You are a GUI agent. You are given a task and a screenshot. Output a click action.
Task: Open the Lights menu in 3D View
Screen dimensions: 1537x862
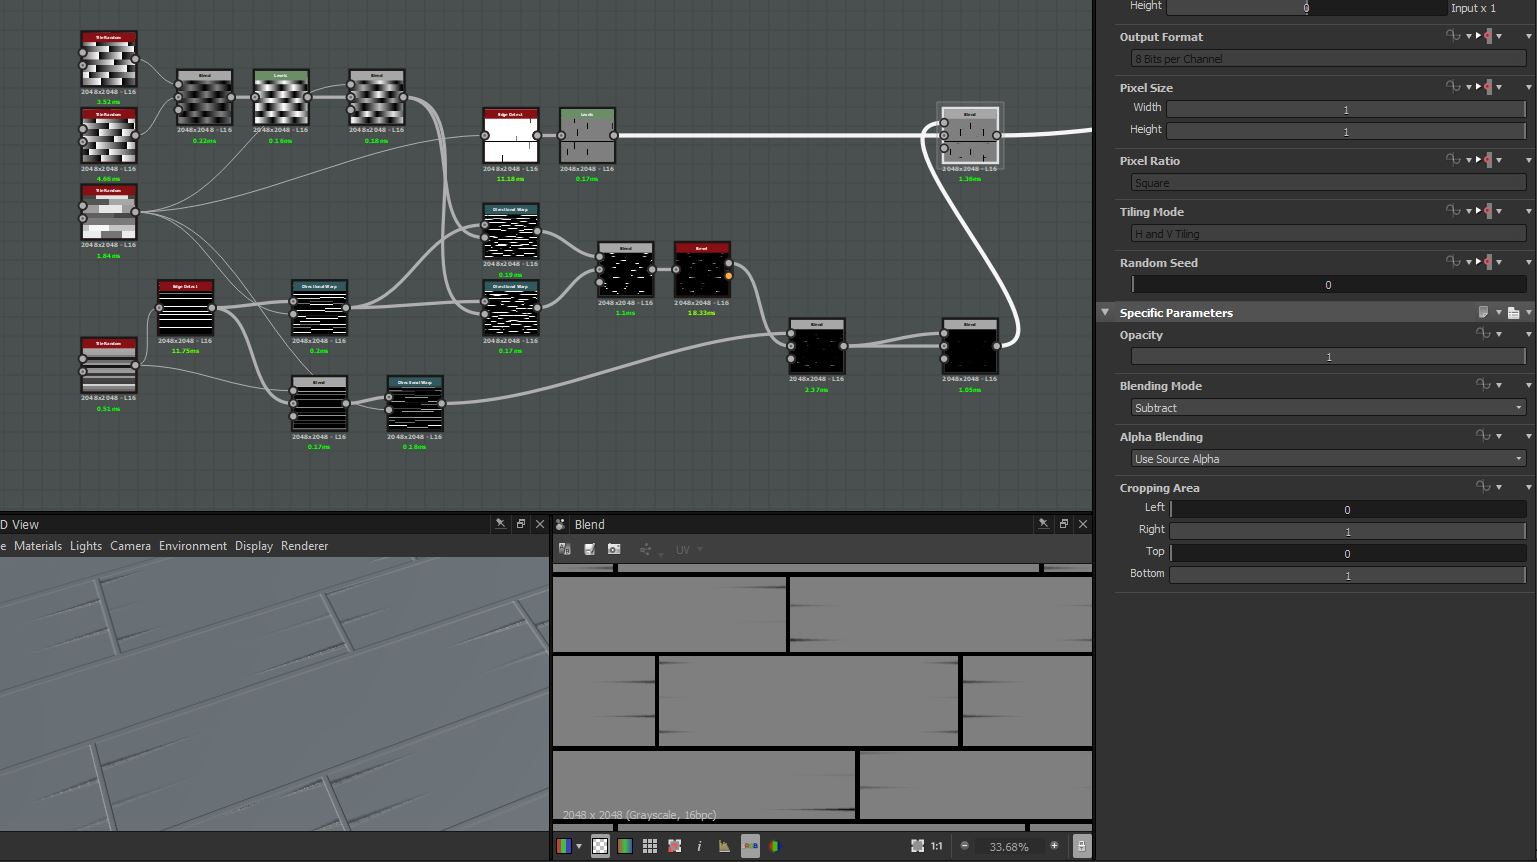pyautogui.click(x=86, y=546)
